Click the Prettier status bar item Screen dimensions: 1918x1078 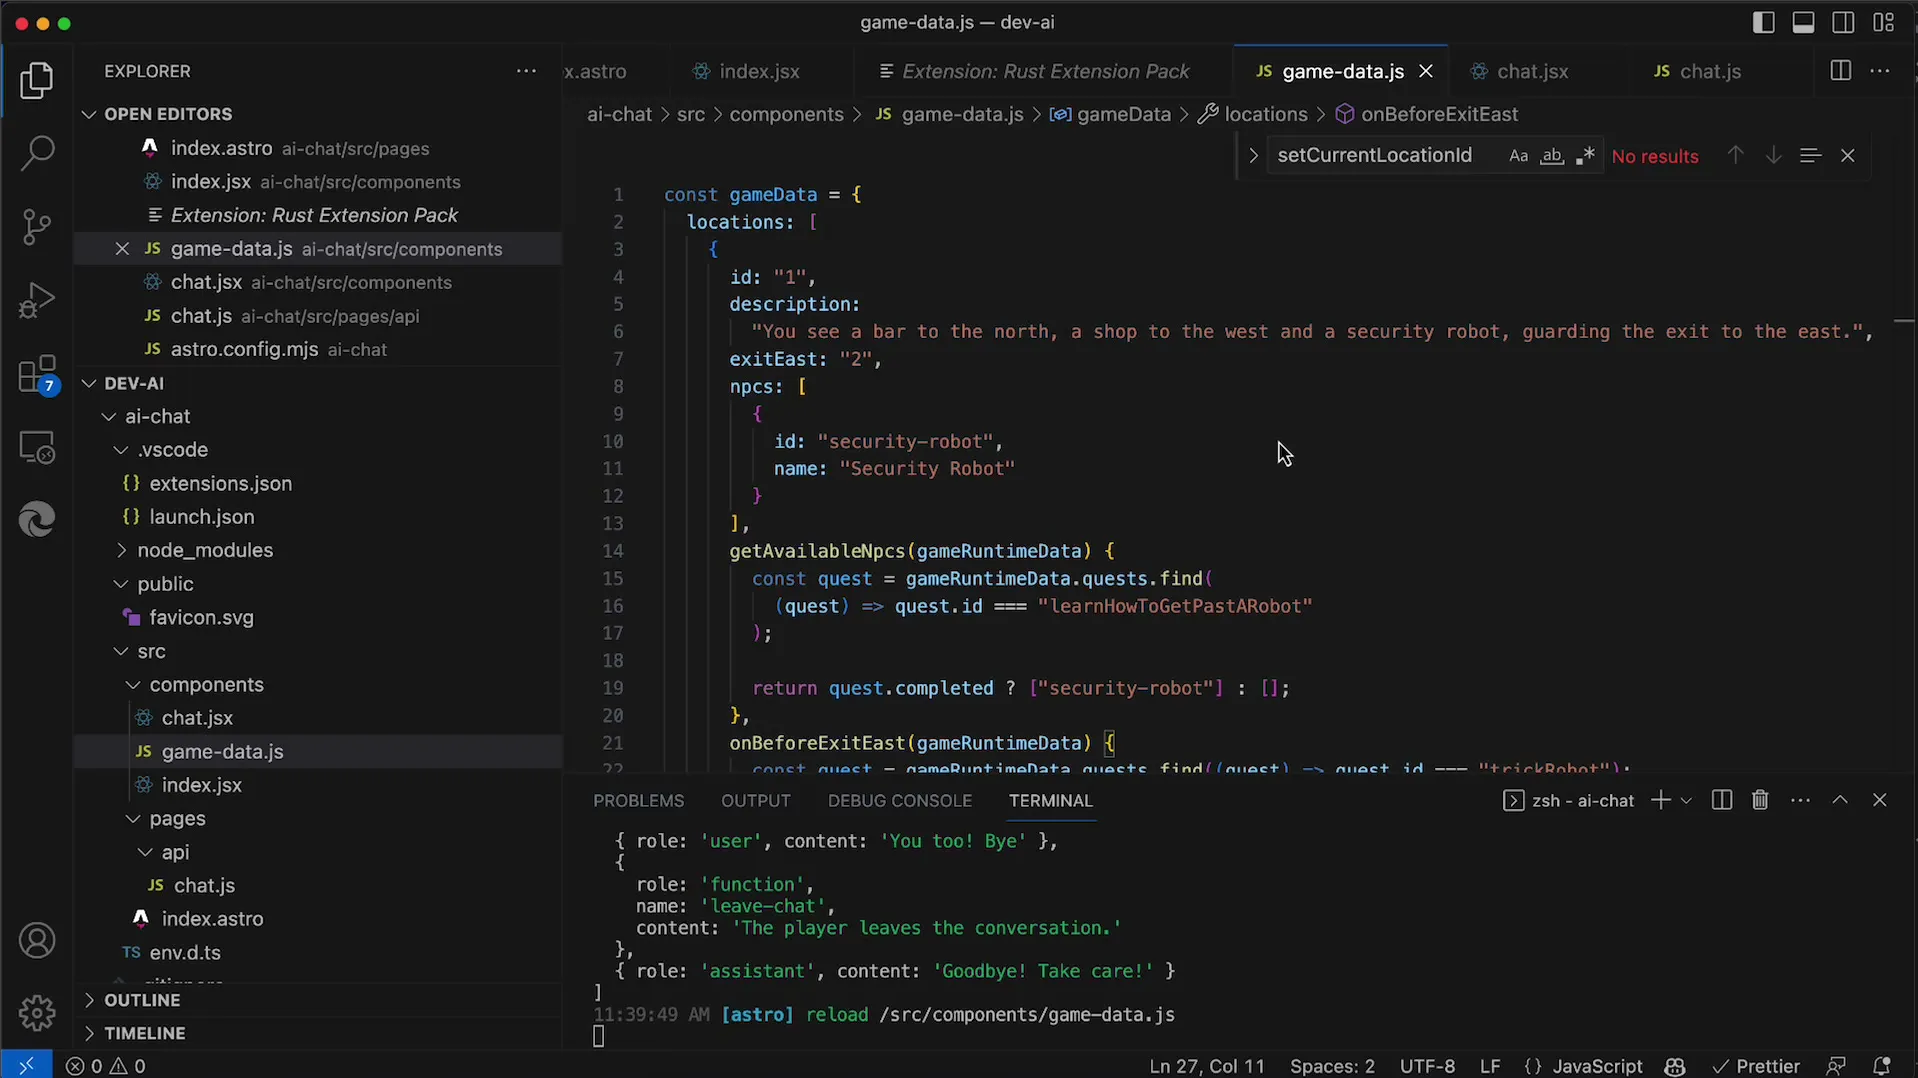pos(1755,1066)
